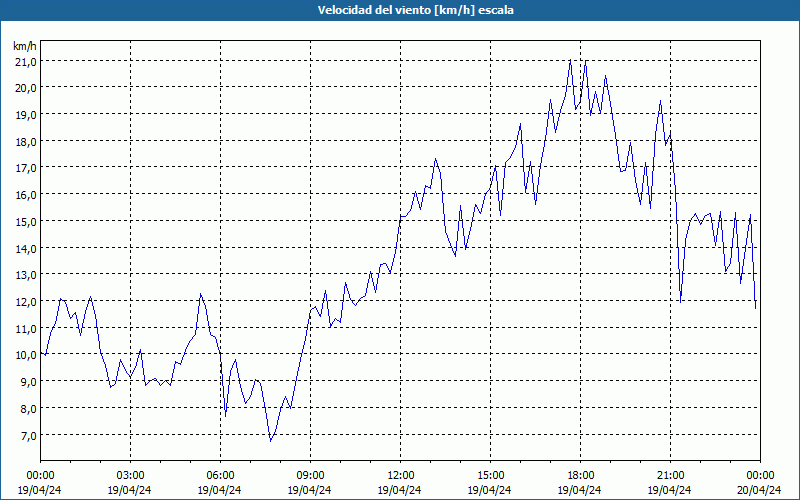Click the 8,0 y-axis value

(29, 409)
